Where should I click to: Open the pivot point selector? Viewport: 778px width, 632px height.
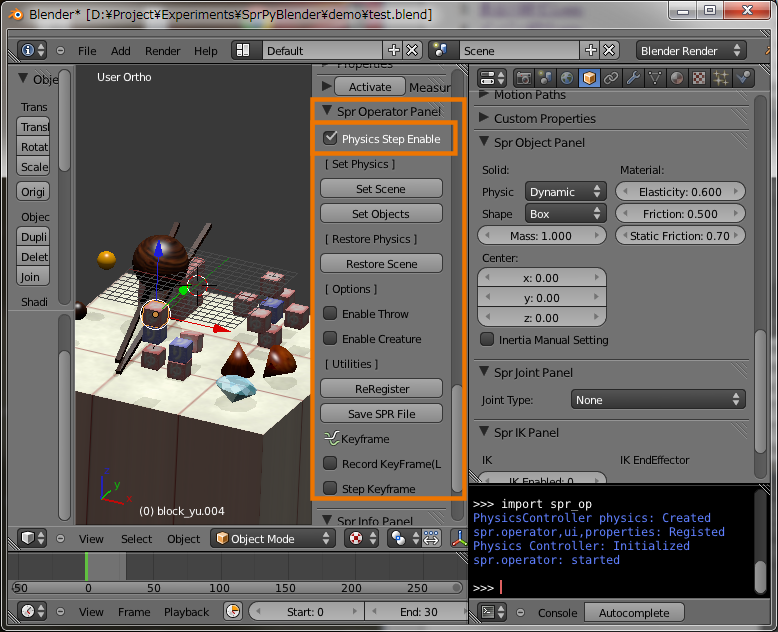click(404, 538)
